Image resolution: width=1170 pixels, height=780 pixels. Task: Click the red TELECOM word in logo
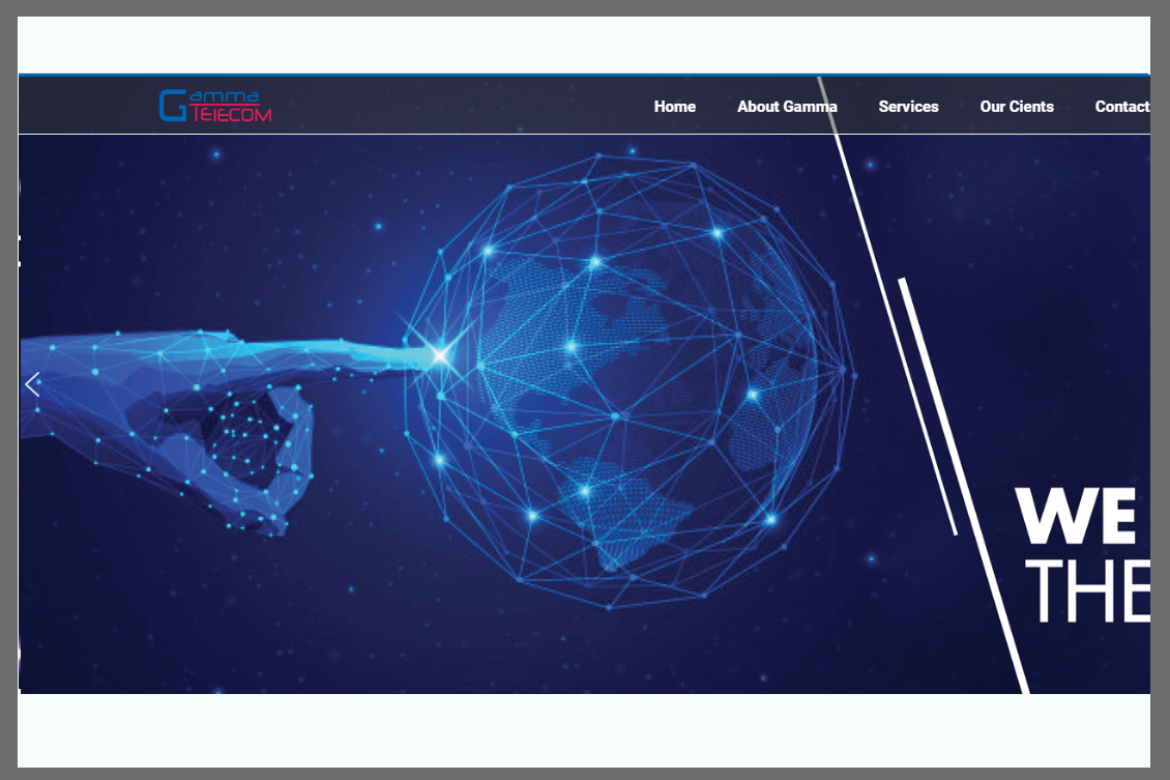pos(231,114)
